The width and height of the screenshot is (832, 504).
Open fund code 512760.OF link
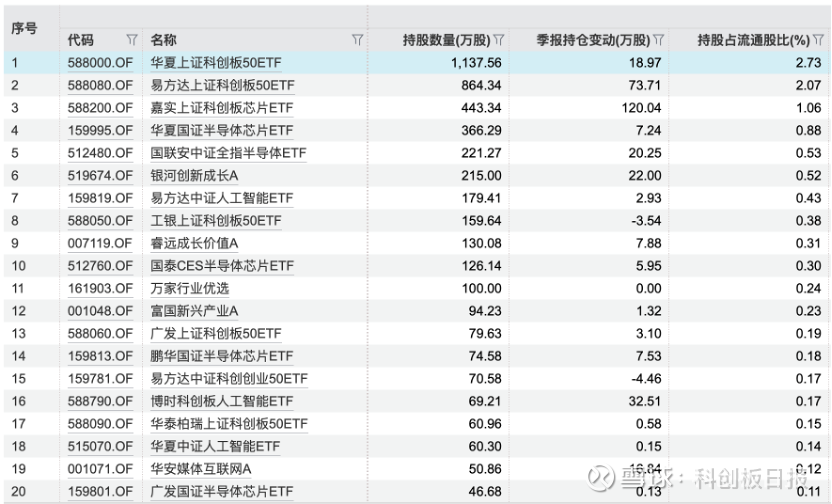(x=100, y=266)
